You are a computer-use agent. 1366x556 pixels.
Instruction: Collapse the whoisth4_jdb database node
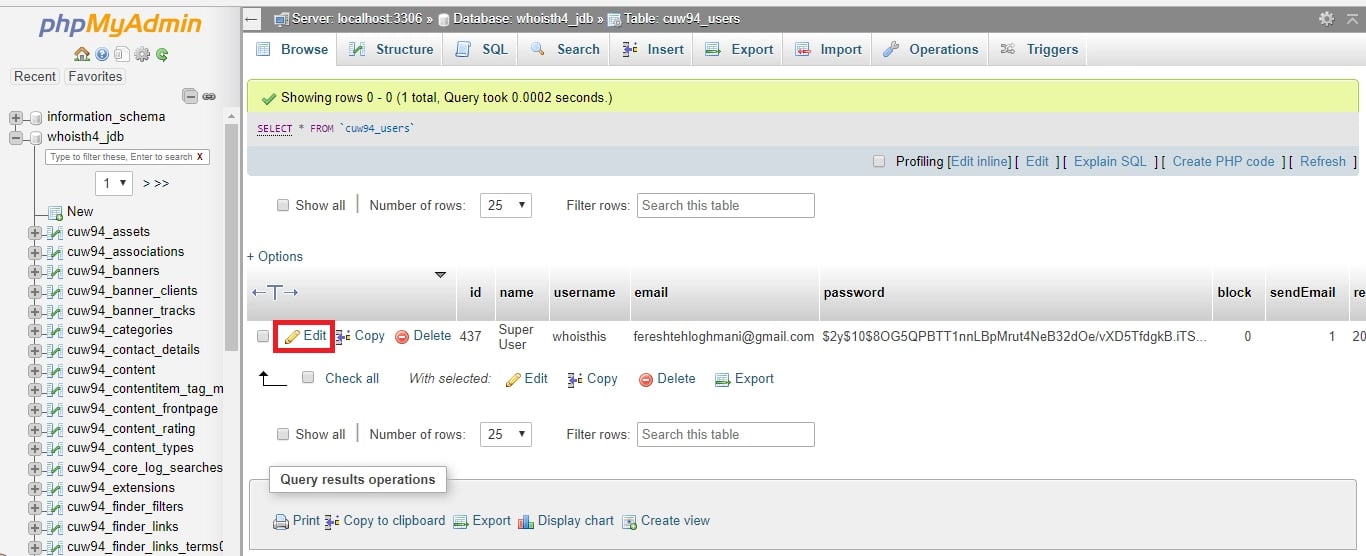point(16,137)
